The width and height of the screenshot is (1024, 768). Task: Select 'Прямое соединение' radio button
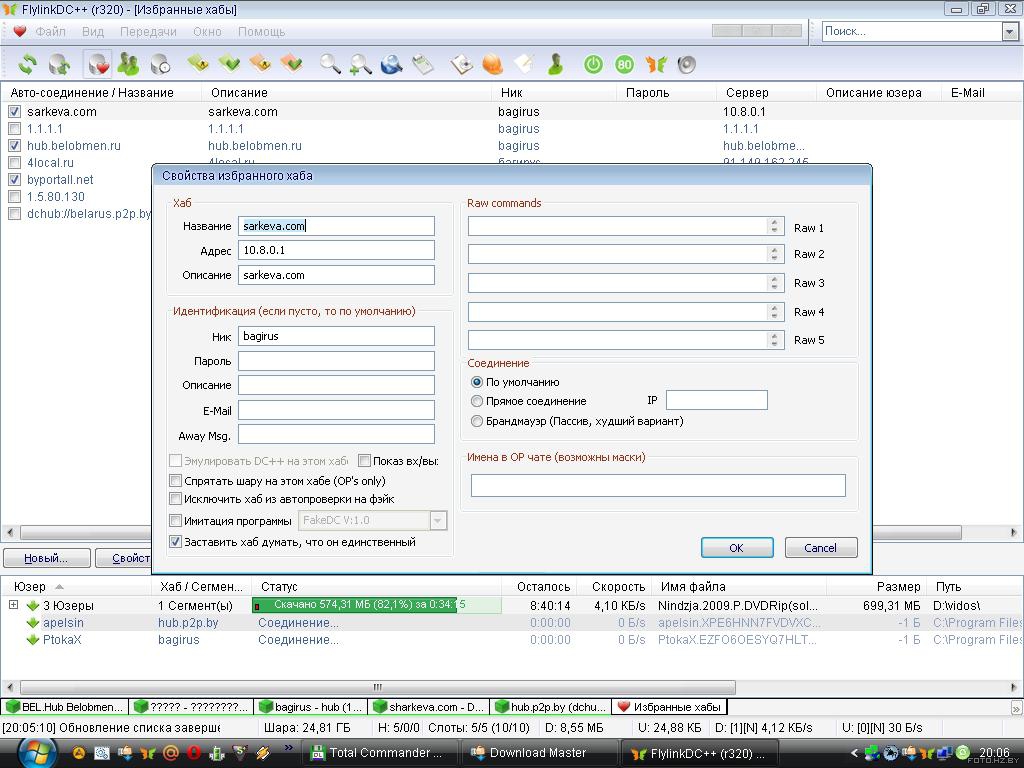tap(477, 401)
